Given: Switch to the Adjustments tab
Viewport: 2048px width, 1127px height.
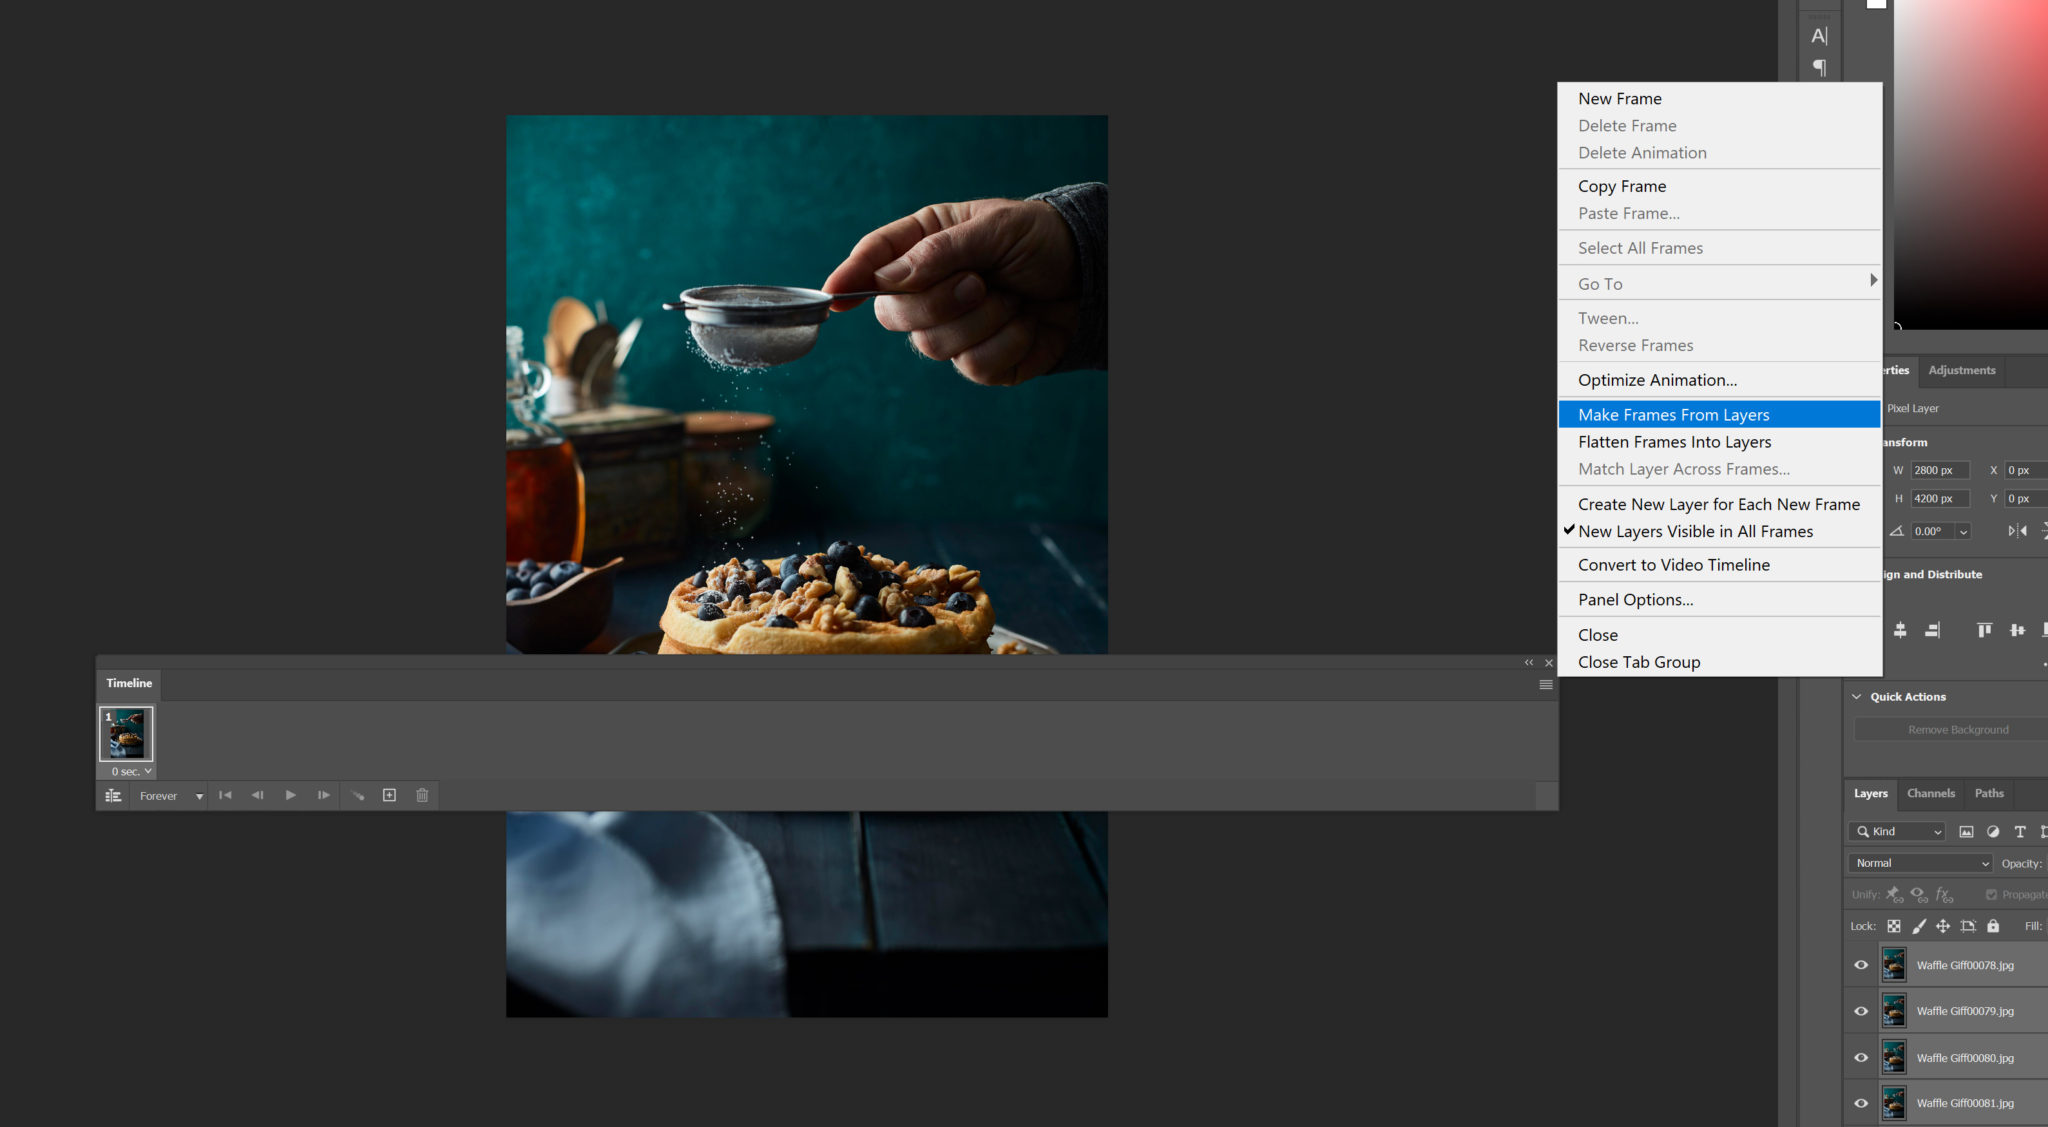Looking at the screenshot, I should (x=1961, y=370).
